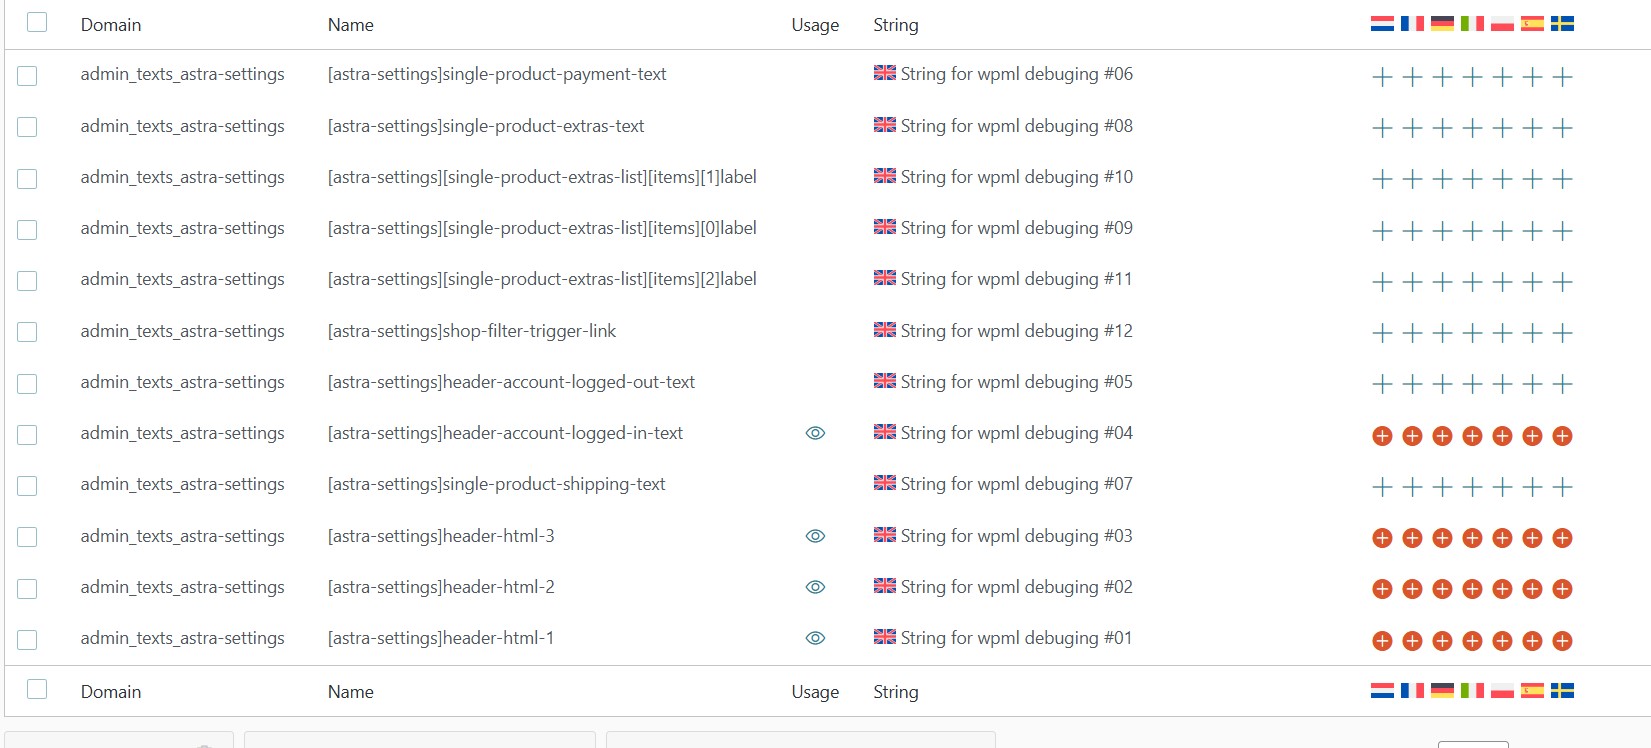Tick checkbox for single-product-payment-text row
The height and width of the screenshot is (748, 1651).
(x=27, y=76)
